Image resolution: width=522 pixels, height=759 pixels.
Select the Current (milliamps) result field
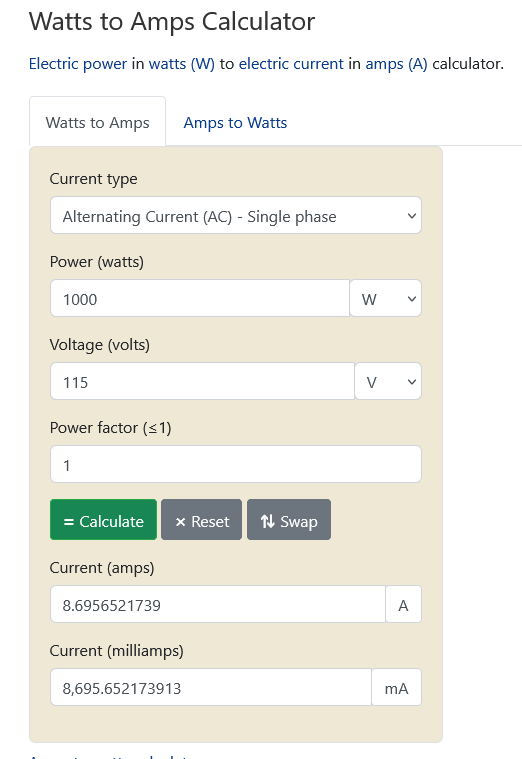(x=211, y=687)
